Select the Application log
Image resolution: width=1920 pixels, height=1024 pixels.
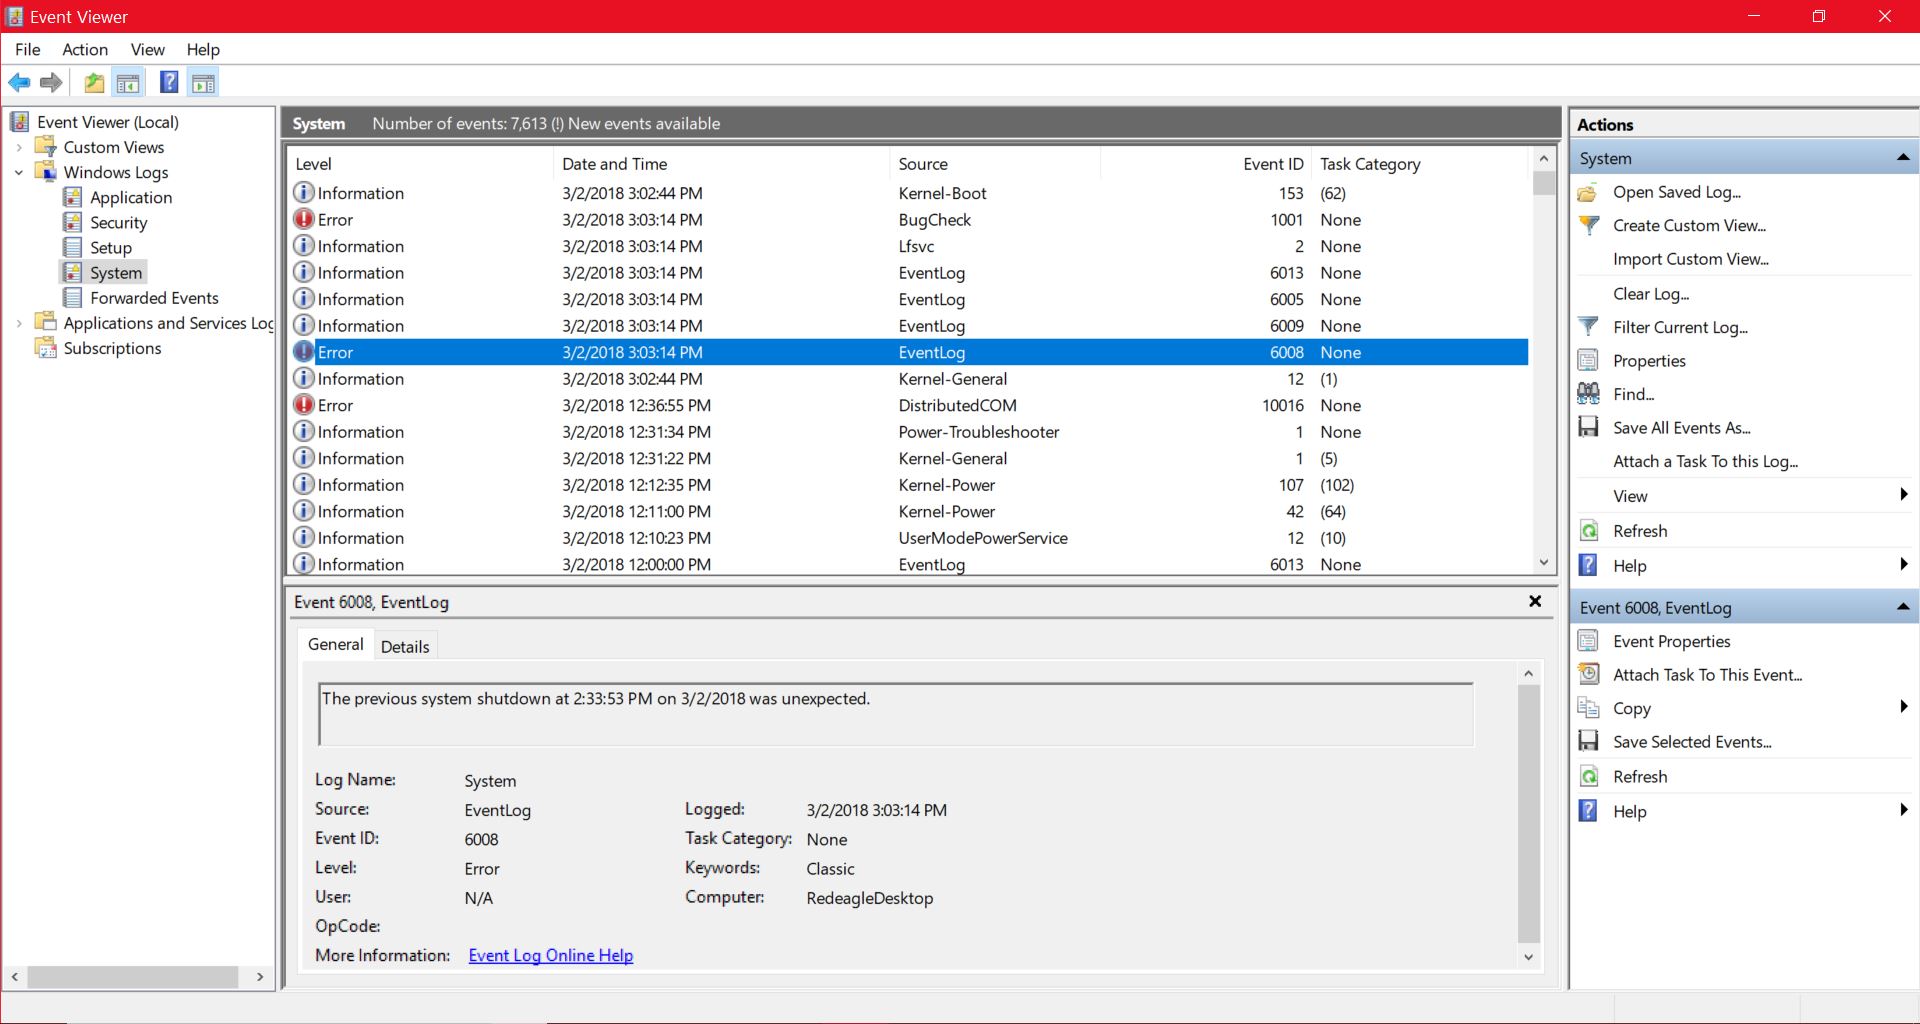tap(131, 197)
